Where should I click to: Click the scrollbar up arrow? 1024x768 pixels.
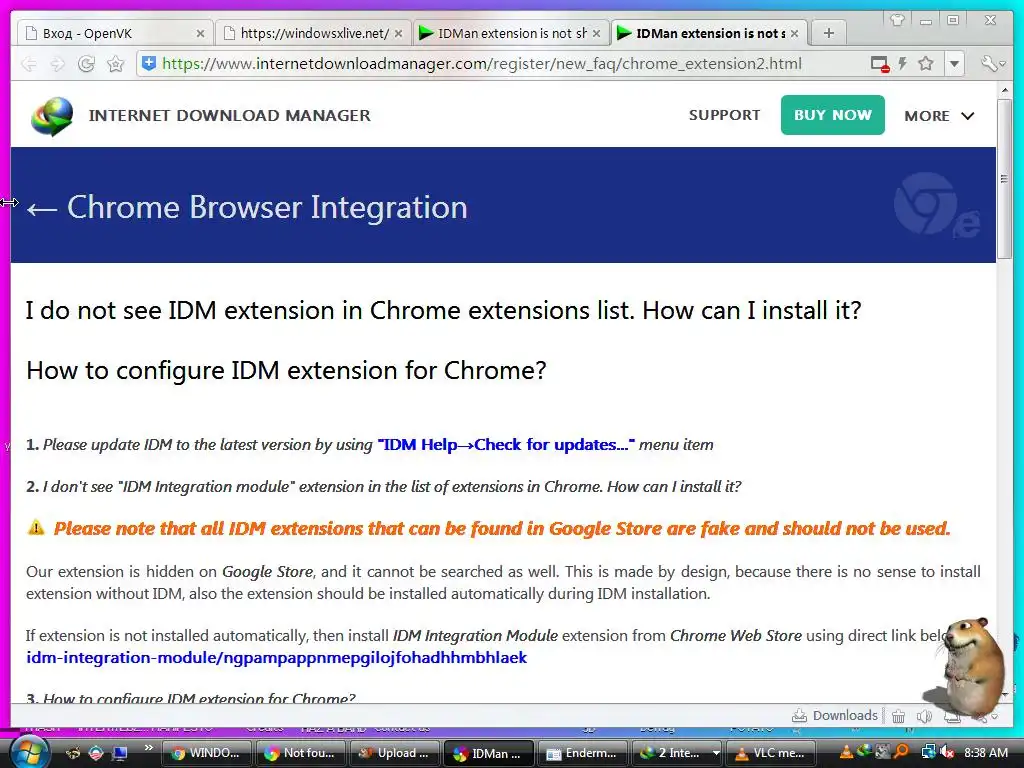coord(1004,91)
